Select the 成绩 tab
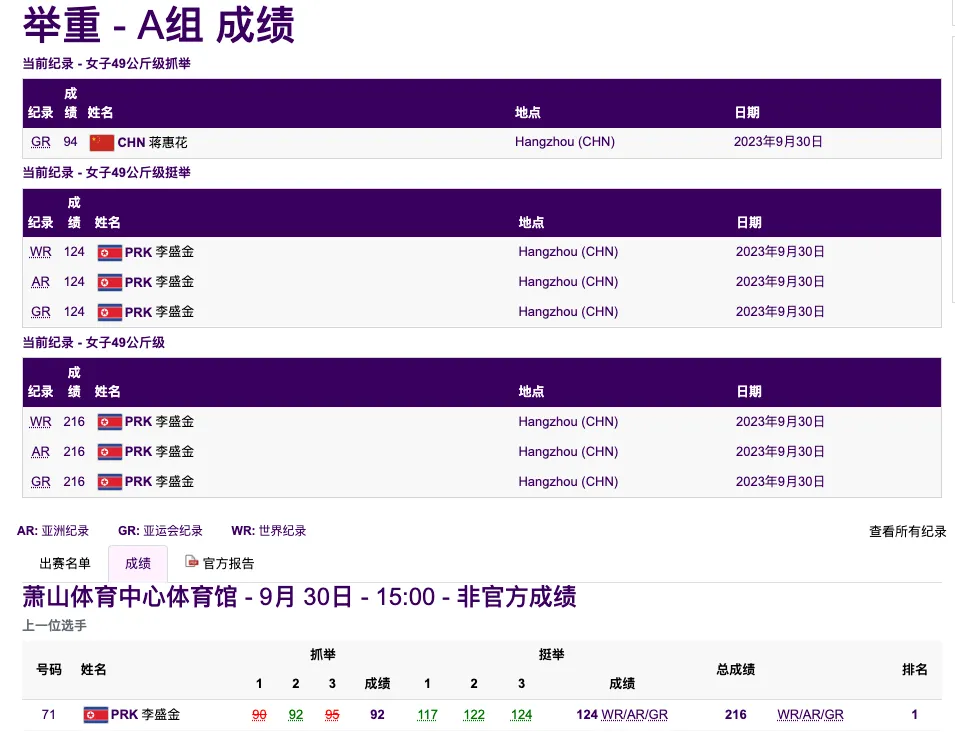955x732 pixels. coord(137,563)
